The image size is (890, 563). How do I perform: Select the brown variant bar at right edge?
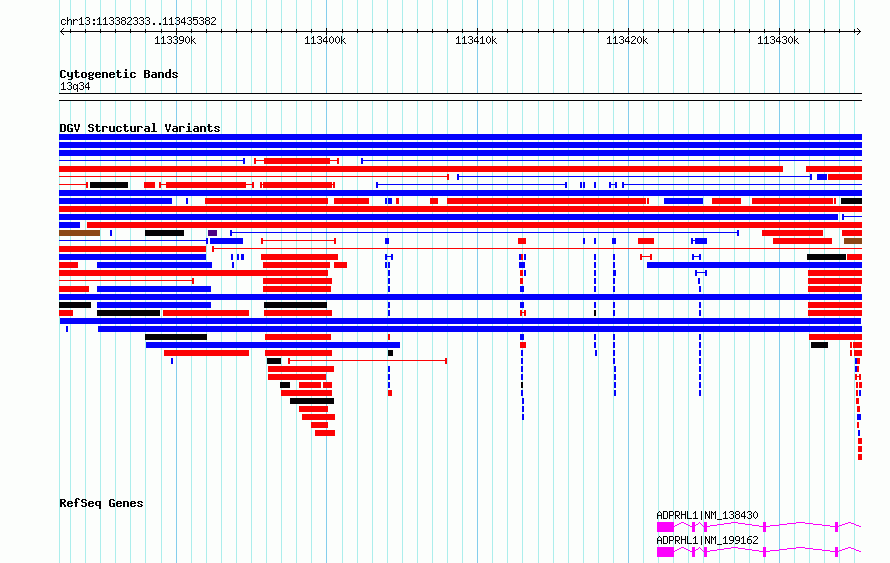pos(853,241)
